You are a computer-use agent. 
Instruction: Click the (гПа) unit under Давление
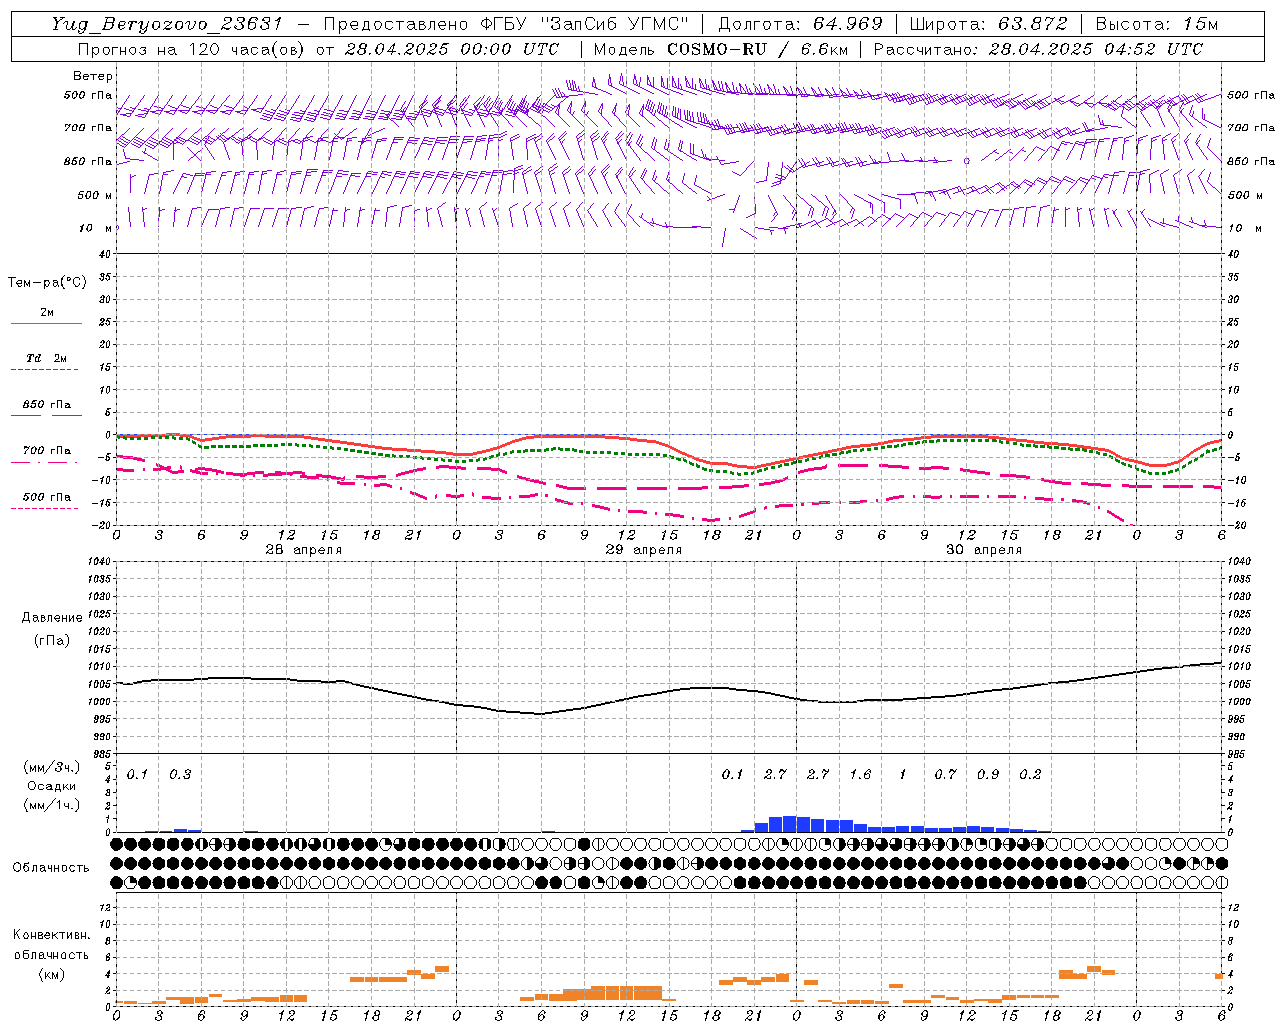[x=52, y=640]
